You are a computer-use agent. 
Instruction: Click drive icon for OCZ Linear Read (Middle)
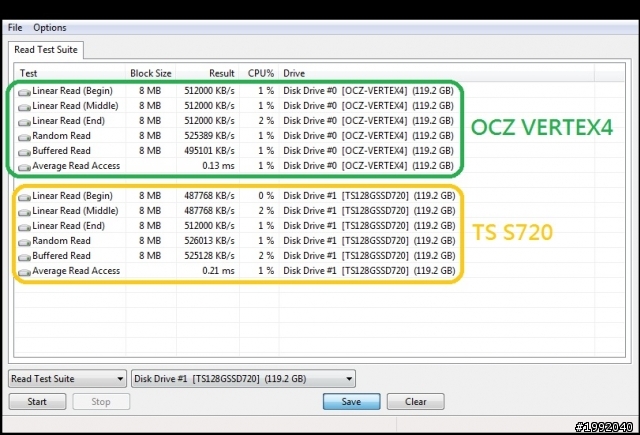[x=24, y=107]
